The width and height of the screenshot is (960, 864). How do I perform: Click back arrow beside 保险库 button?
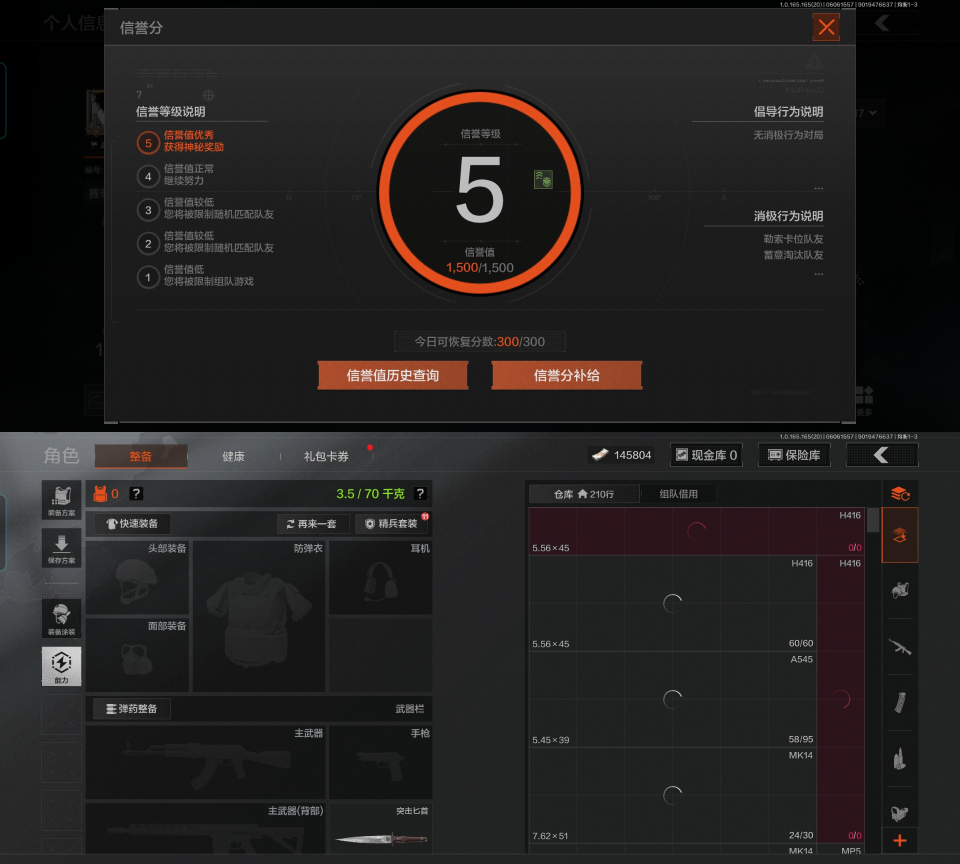coord(882,455)
